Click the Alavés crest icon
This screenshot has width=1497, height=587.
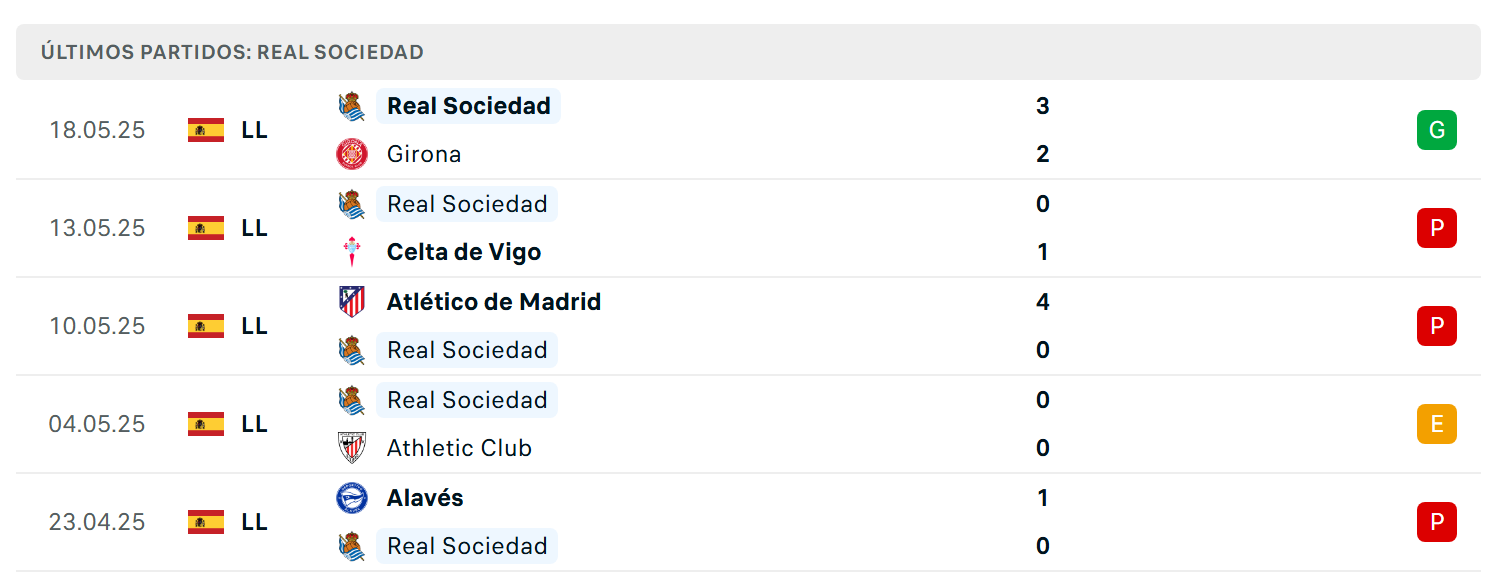(352, 498)
